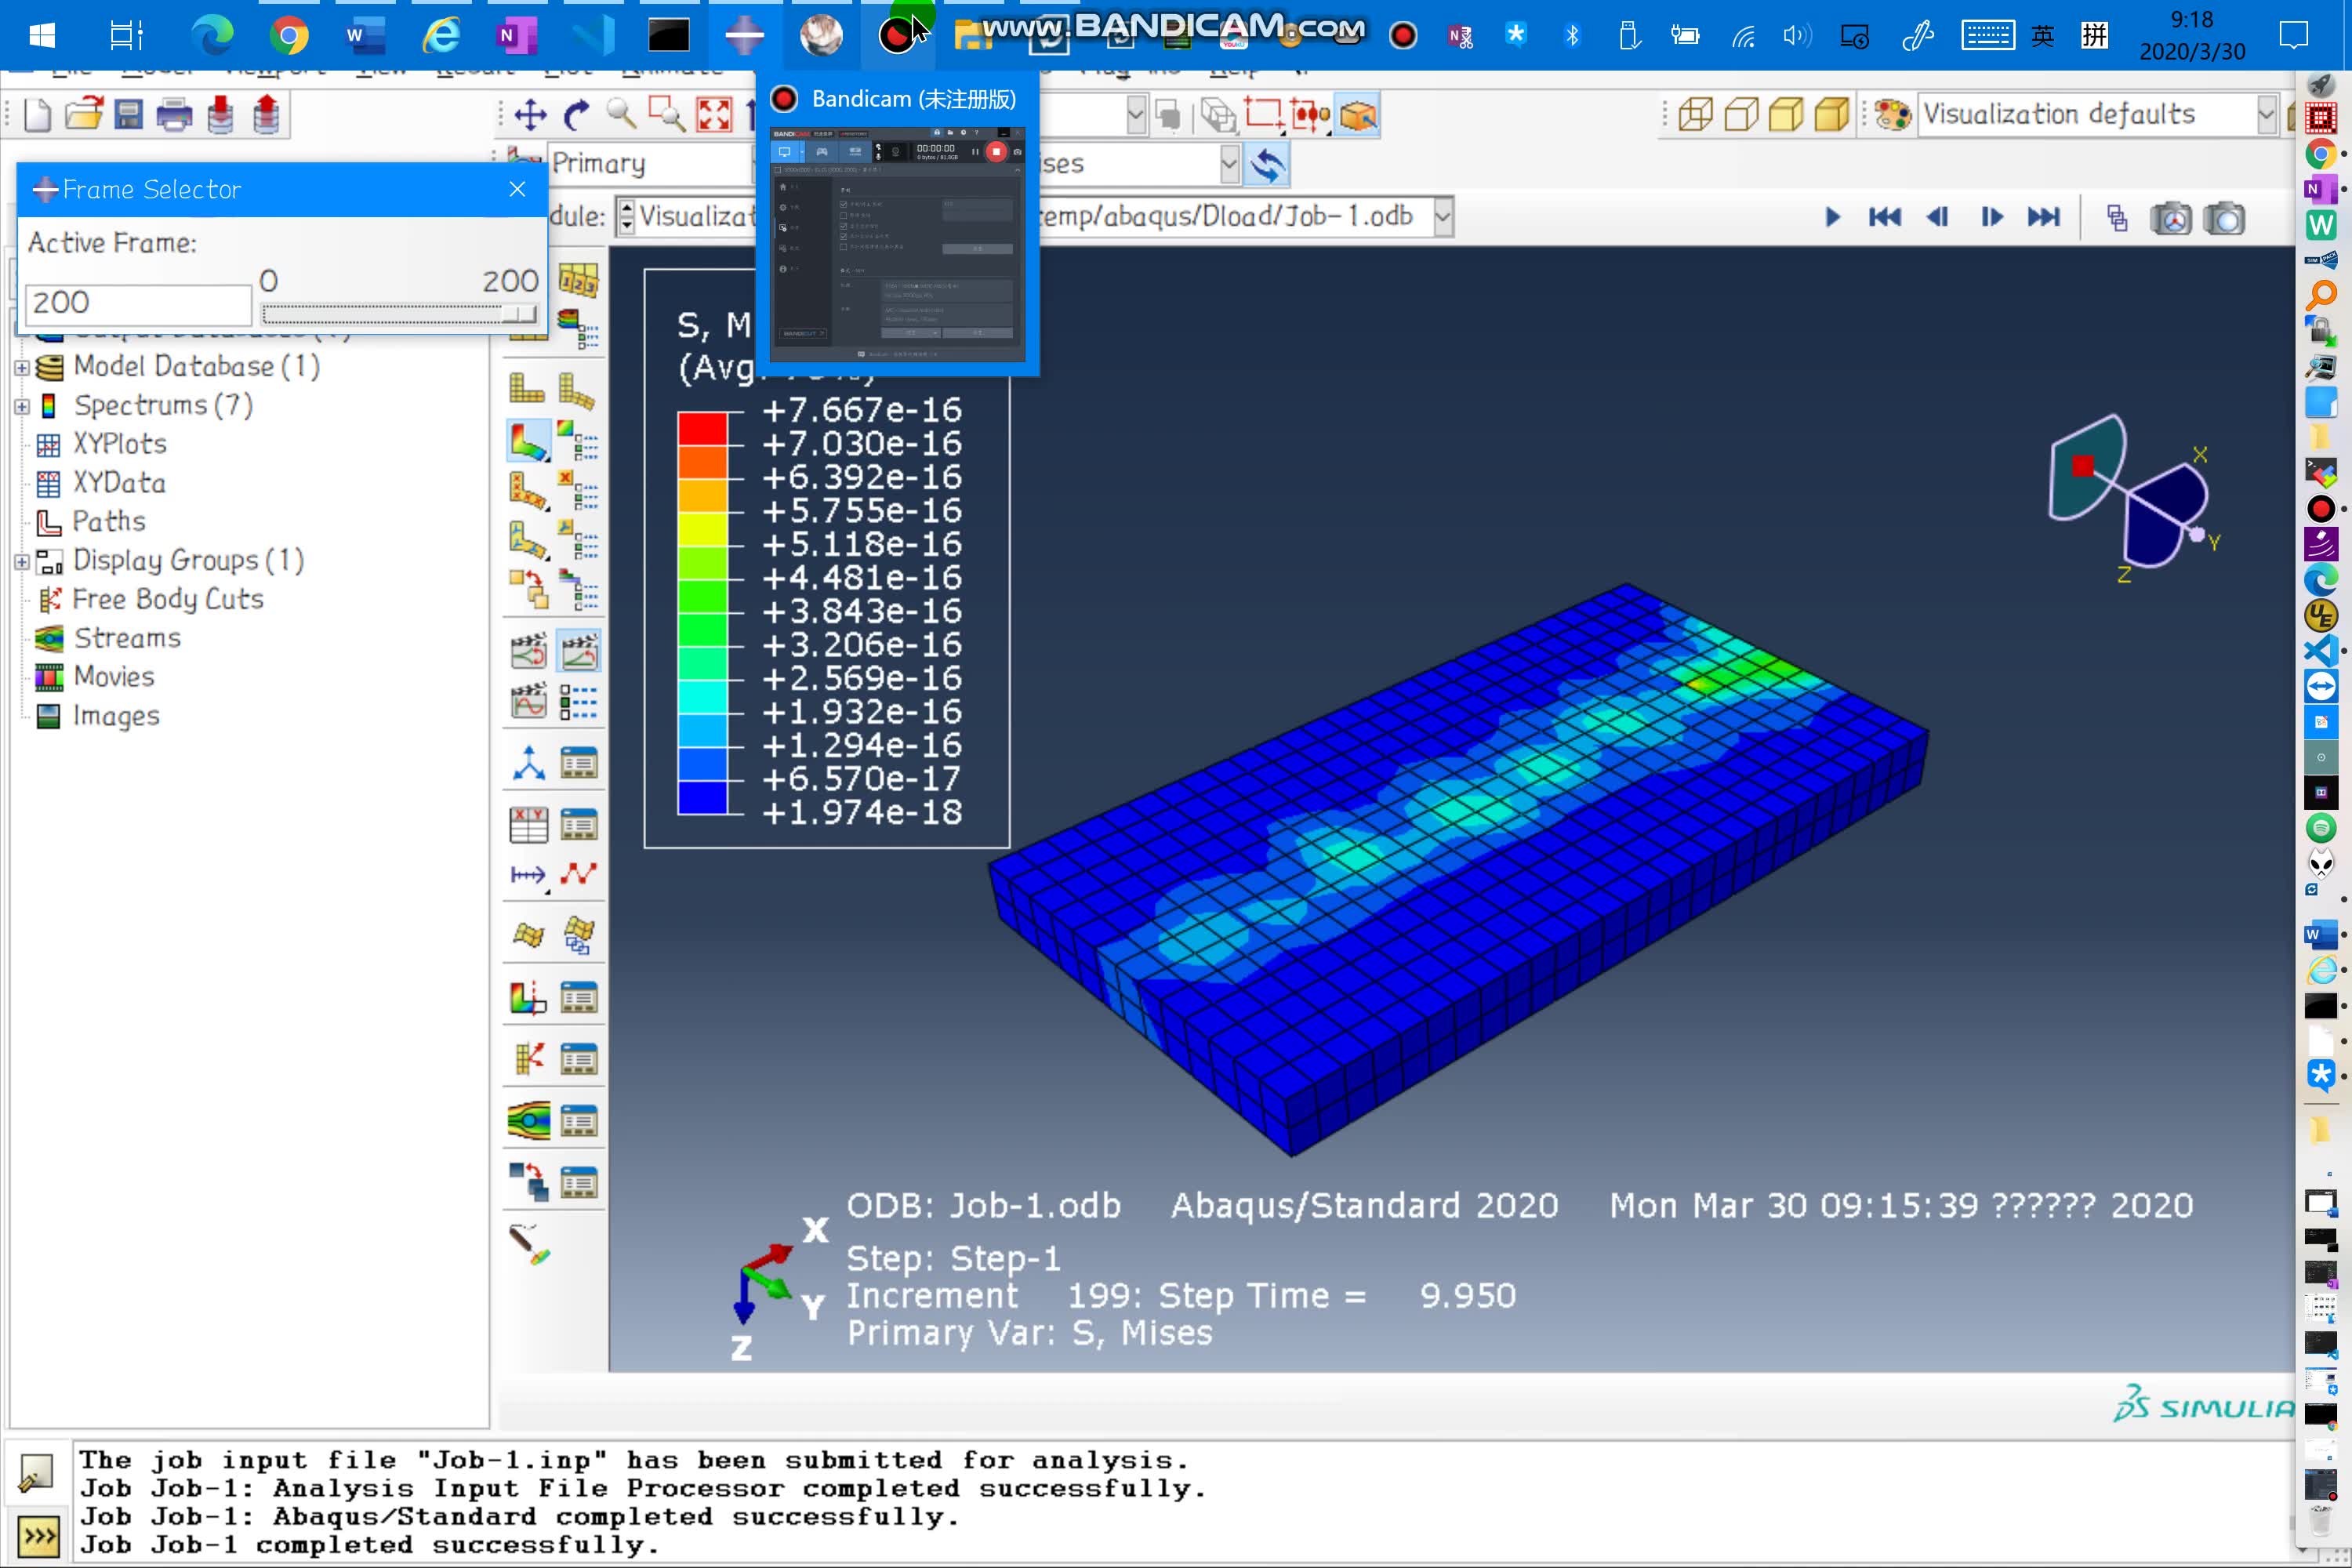Click the refresh field output icon
Screen dimensions: 2352x1568
point(1267,164)
